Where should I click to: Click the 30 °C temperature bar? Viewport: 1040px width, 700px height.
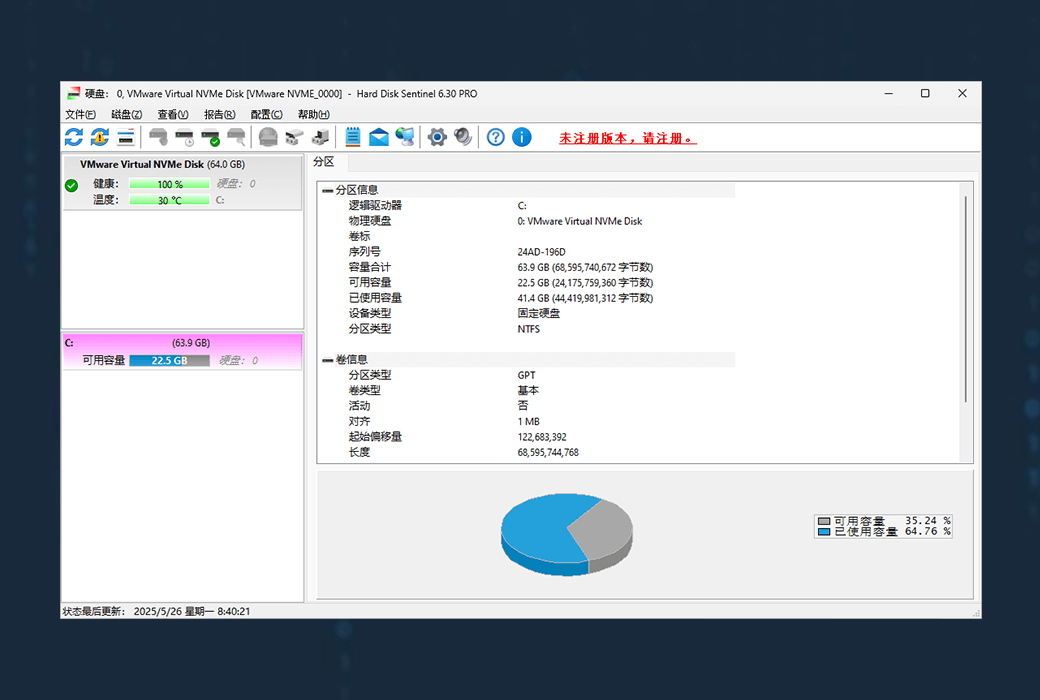pyautogui.click(x=170, y=200)
